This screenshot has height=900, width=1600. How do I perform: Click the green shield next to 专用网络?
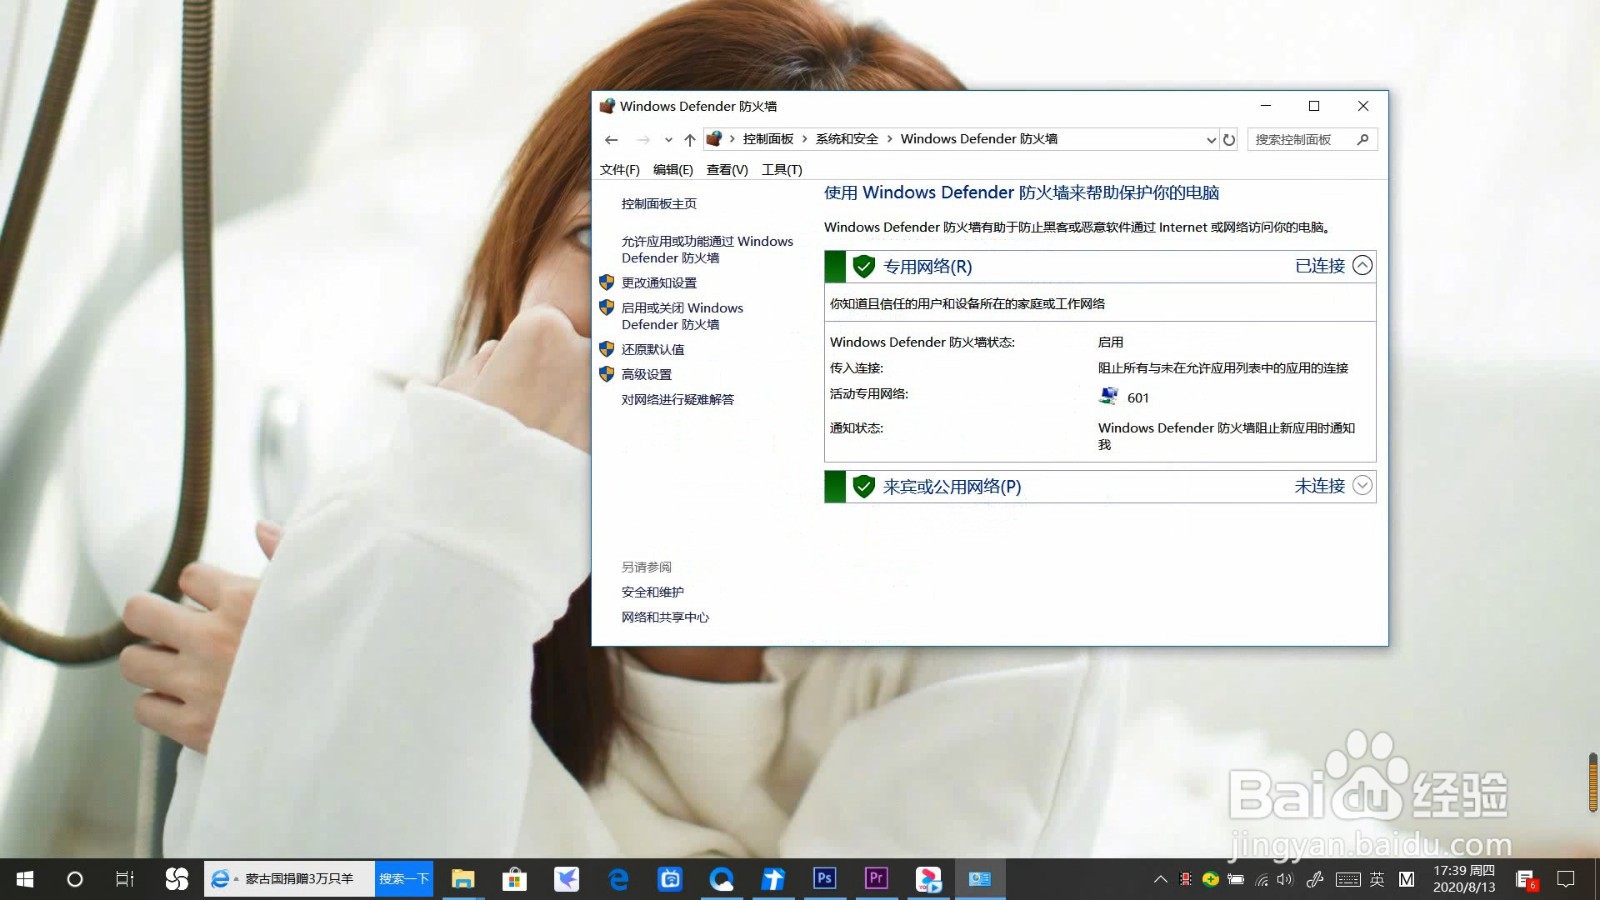pos(864,267)
